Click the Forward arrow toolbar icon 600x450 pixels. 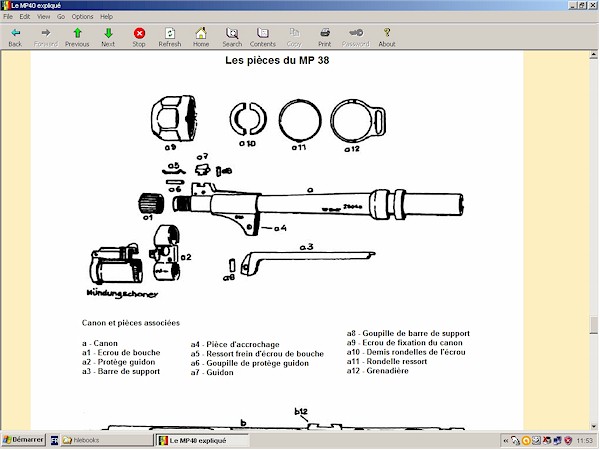pyautogui.click(x=46, y=33)
